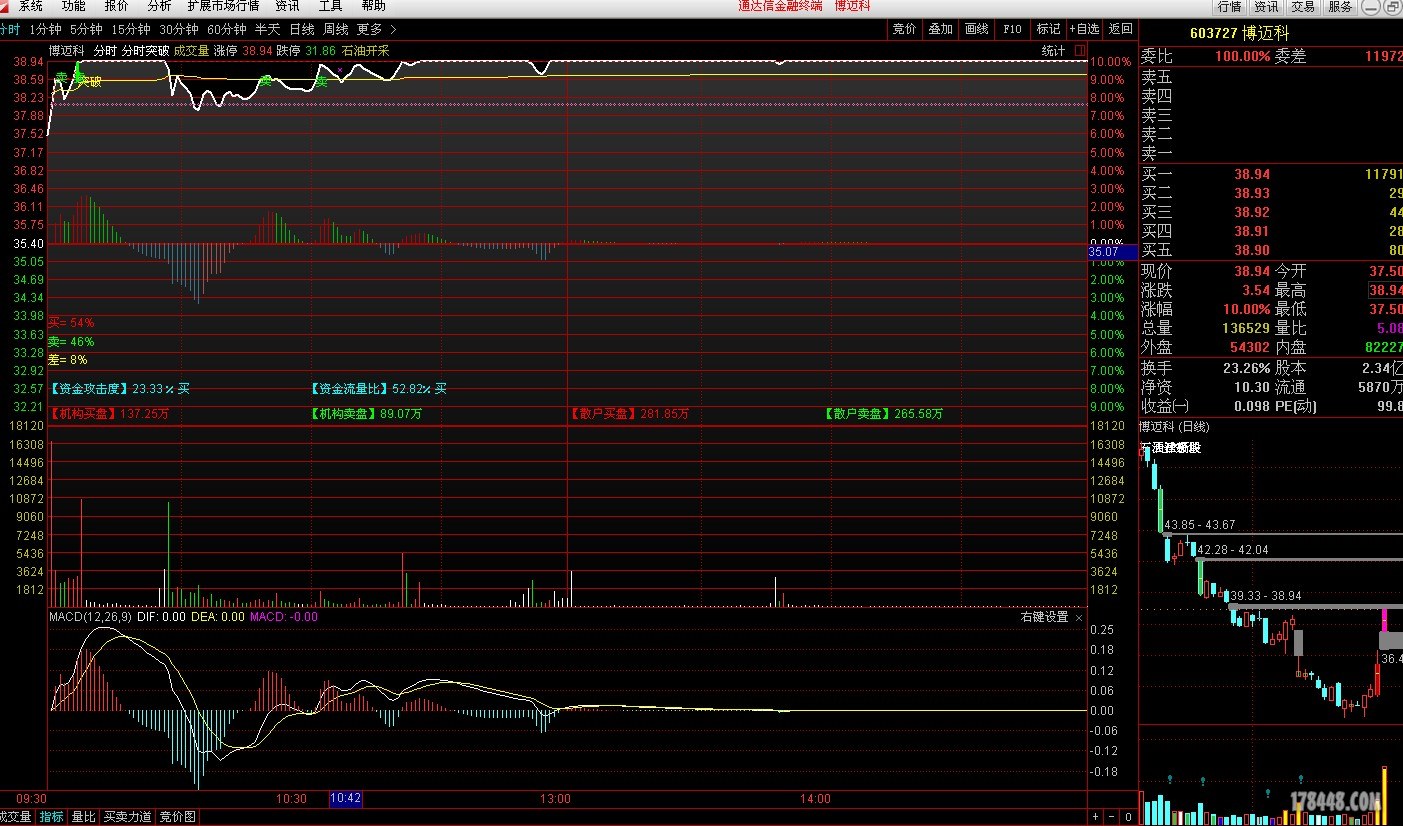Click the 买三 price 38.92 row
1403x826 pixels.
tap(1271, 212)
